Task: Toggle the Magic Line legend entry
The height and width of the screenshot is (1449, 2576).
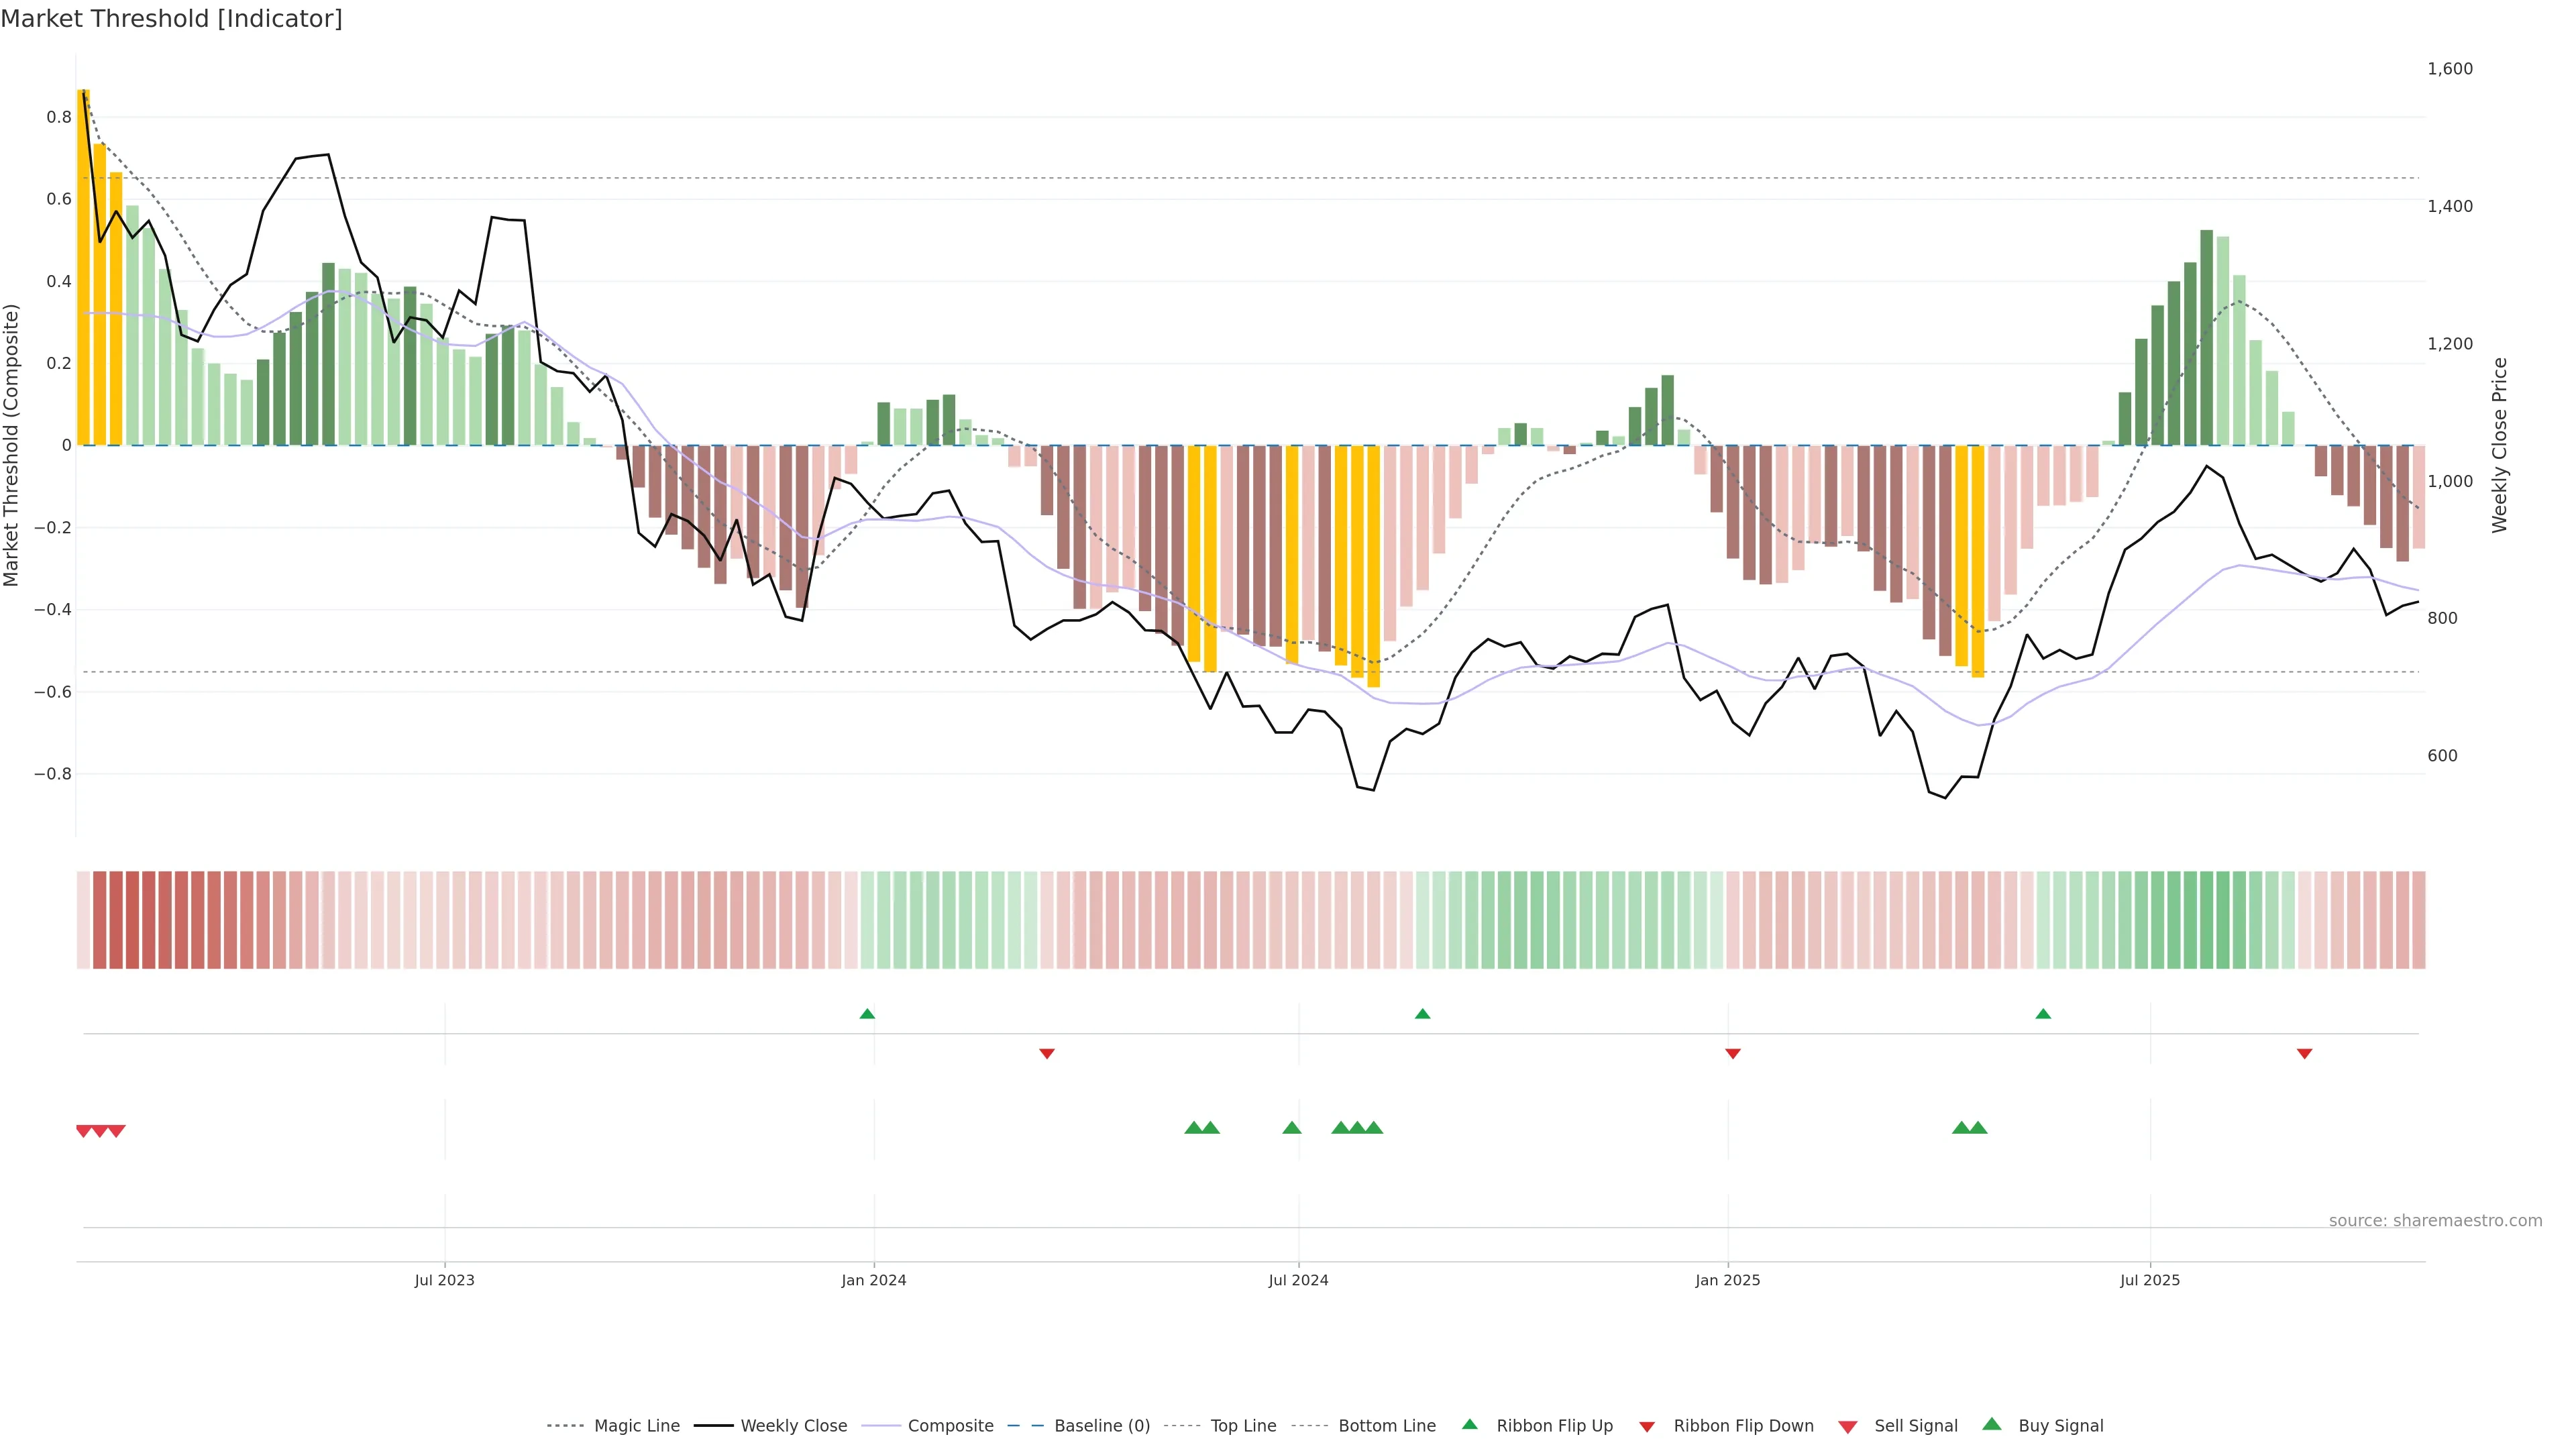Action: point(636,1426)
